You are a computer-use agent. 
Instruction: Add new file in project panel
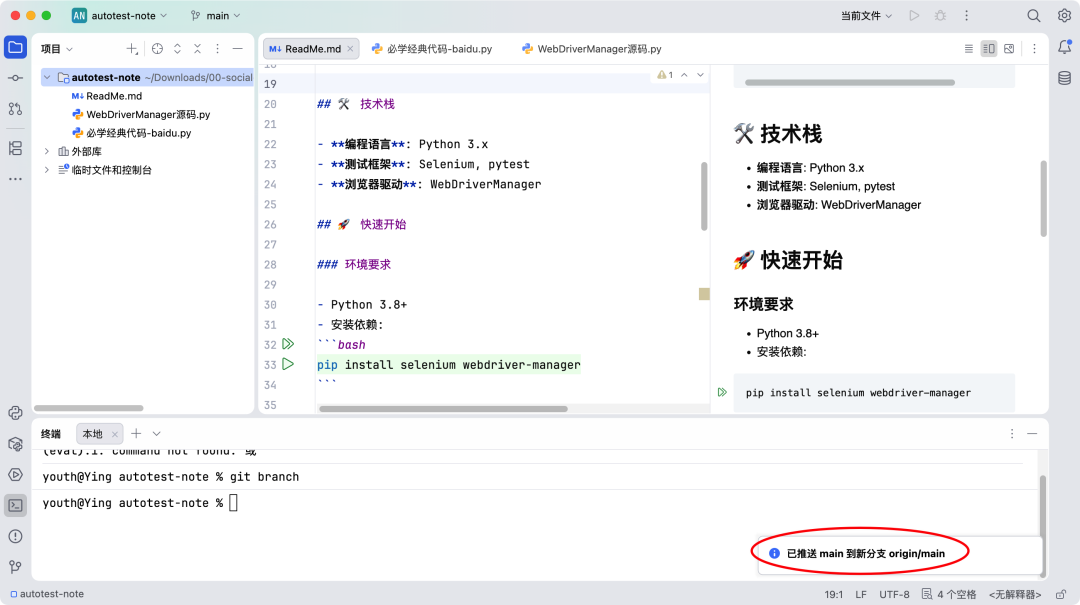pos(132,49)
